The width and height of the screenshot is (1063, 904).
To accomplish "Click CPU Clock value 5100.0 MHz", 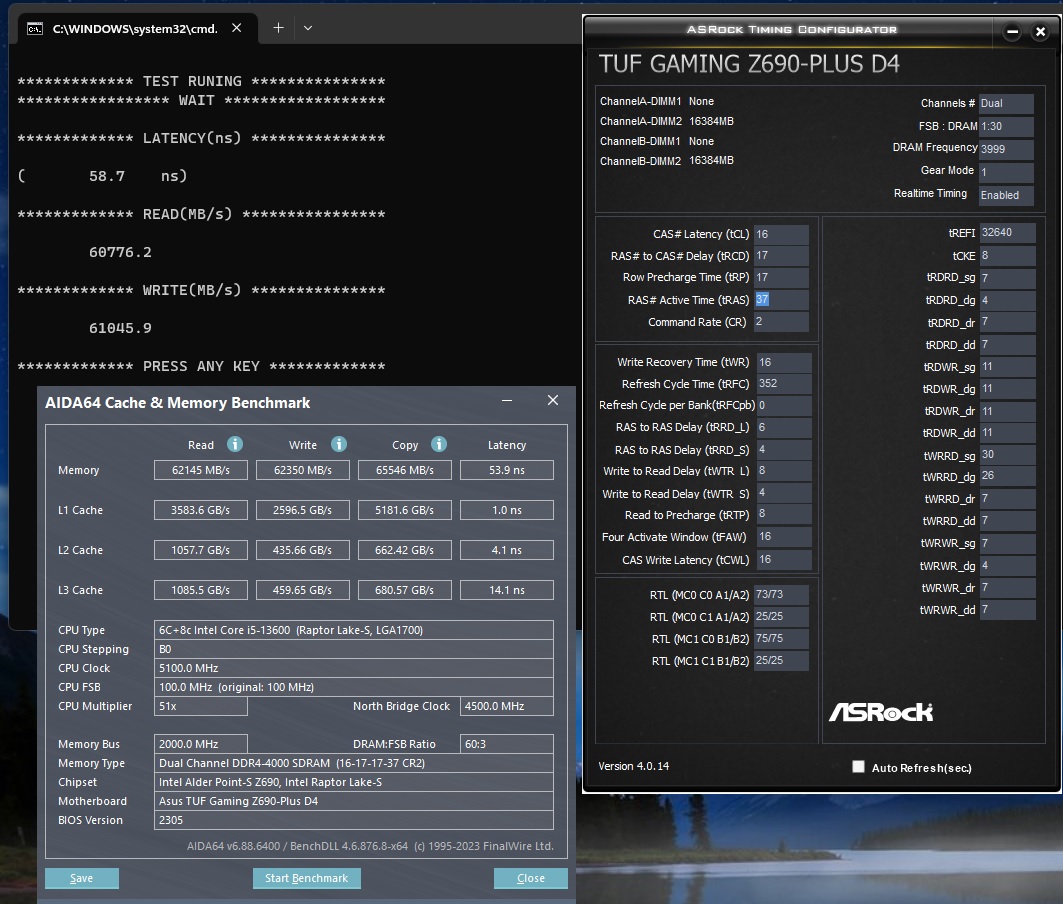I will point(354,668).
